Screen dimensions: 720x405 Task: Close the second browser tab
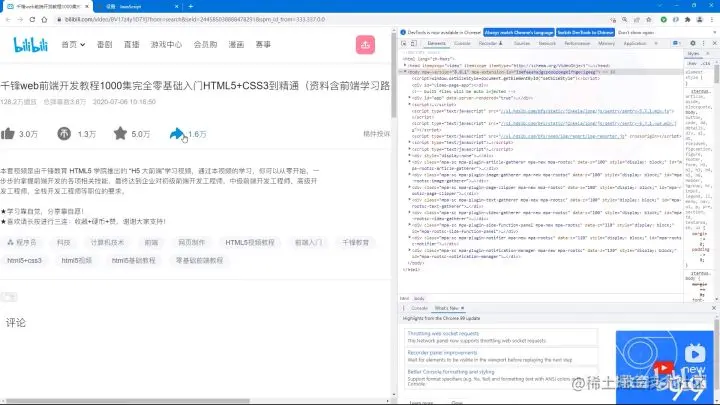click(177, 6)
